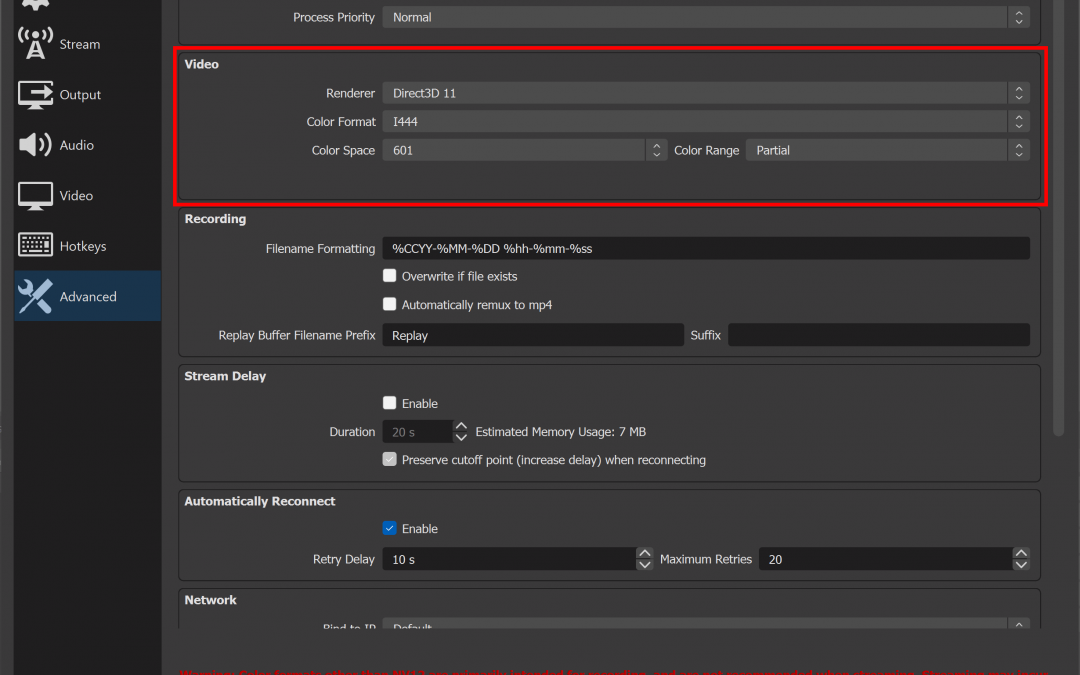
Task: Switch to the Hotkeys settings tab
Action: 83,246
